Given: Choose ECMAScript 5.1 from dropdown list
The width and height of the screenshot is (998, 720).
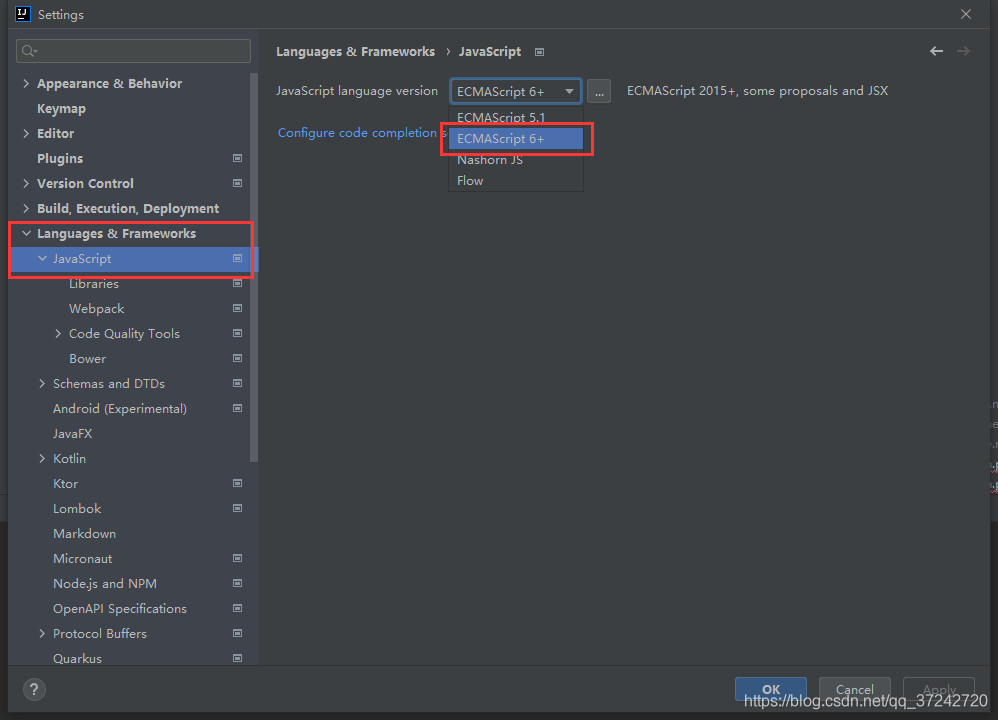Looking at the screenshot, I should 516,117.
